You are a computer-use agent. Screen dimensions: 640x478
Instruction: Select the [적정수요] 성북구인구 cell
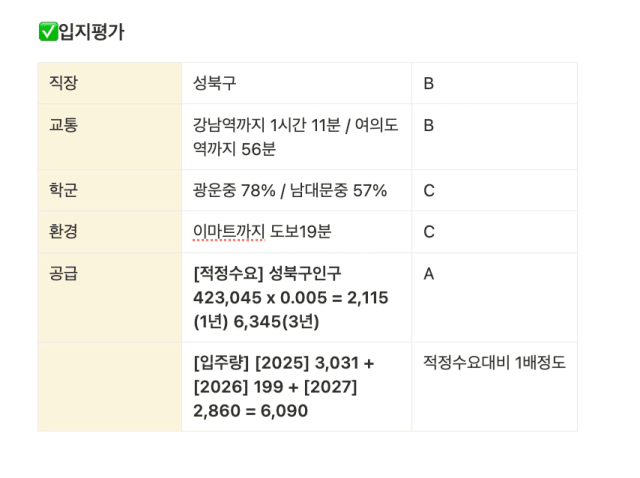296,298
